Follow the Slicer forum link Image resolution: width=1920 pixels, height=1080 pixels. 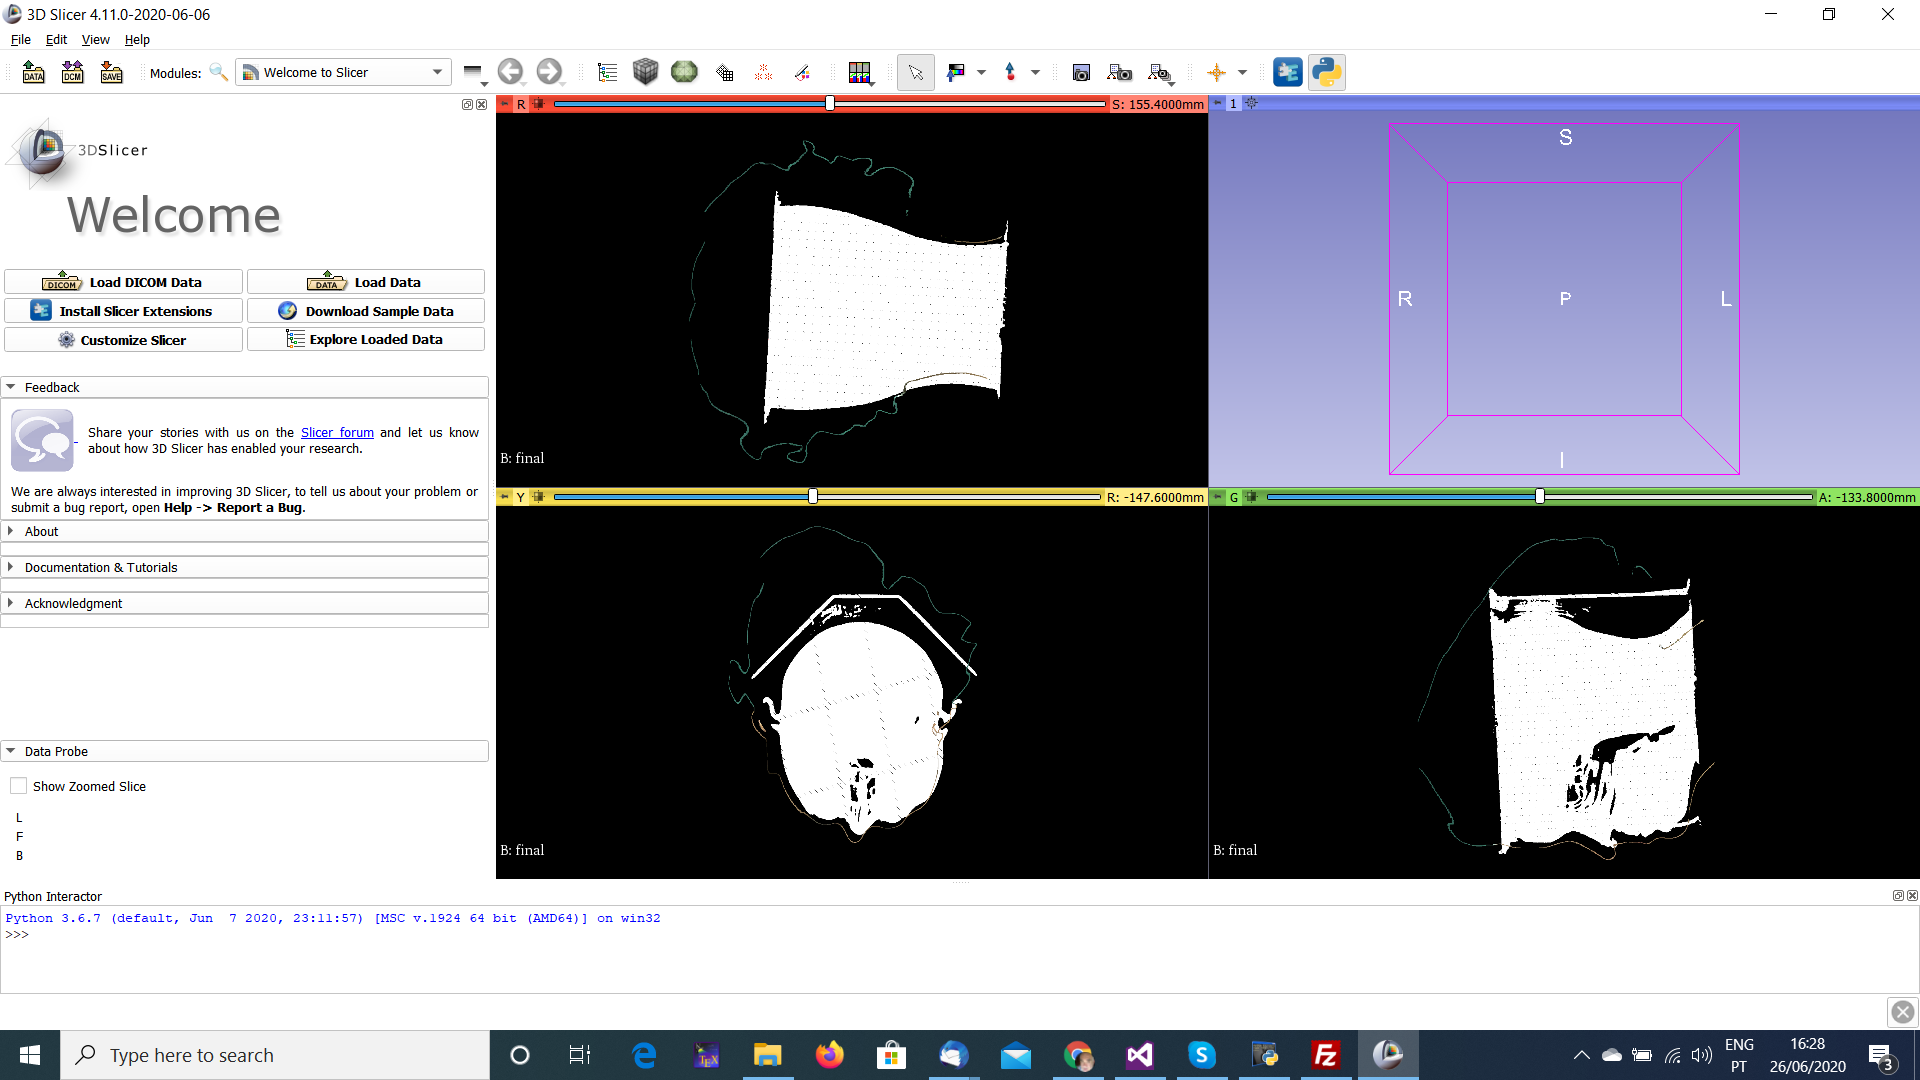coord(337,433)
